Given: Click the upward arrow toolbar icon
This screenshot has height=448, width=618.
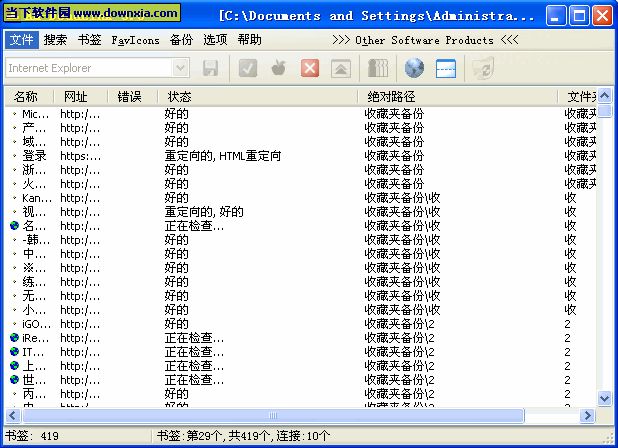Looking at the screenshot, I should [341, 68].
